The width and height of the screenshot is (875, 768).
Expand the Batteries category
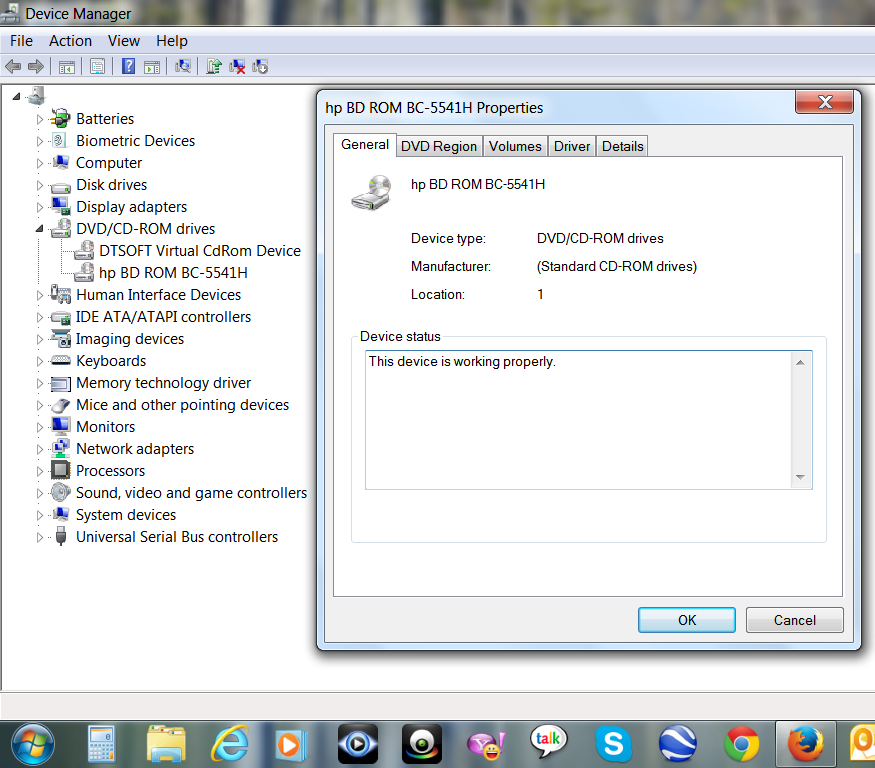40,119
